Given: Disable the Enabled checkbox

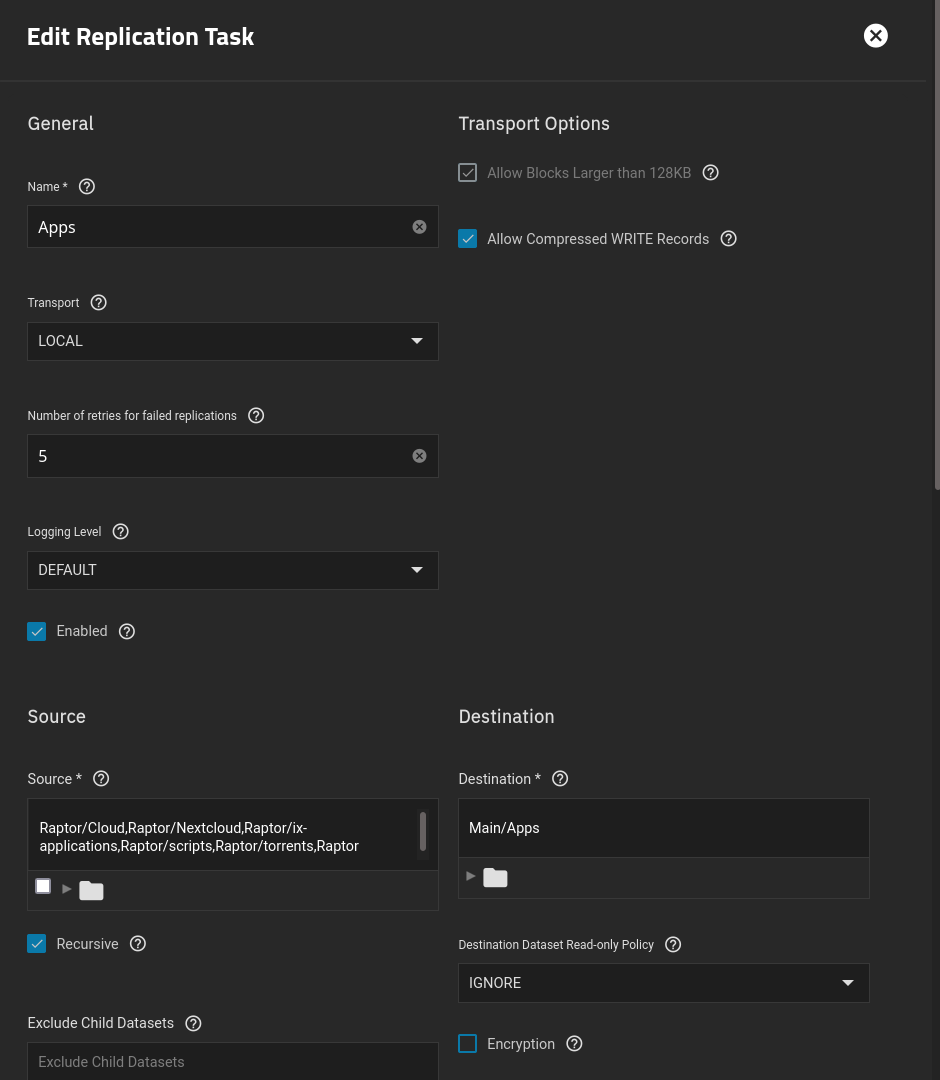Looking at the screenshot, I should [37, 631].
